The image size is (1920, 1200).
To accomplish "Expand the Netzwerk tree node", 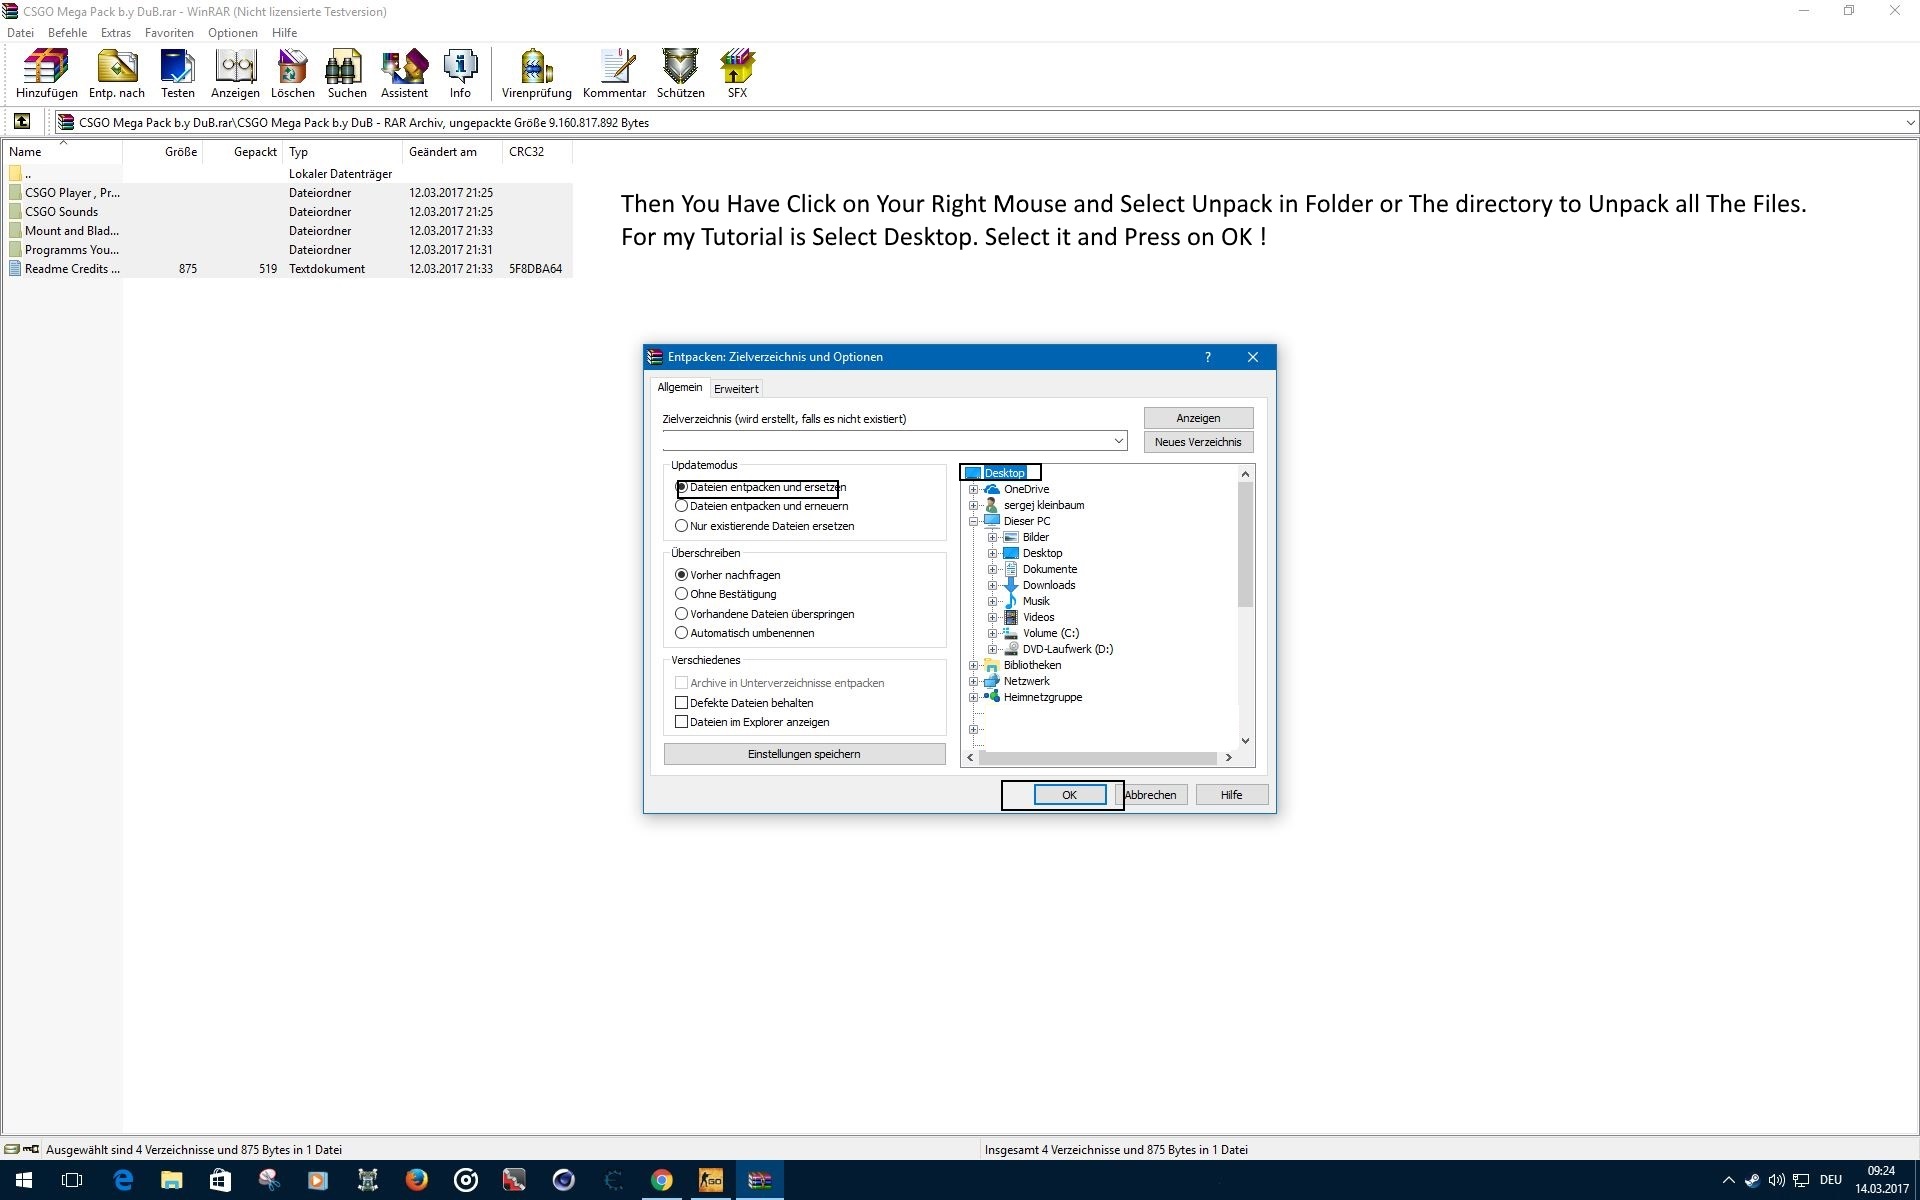I will 973,681.
